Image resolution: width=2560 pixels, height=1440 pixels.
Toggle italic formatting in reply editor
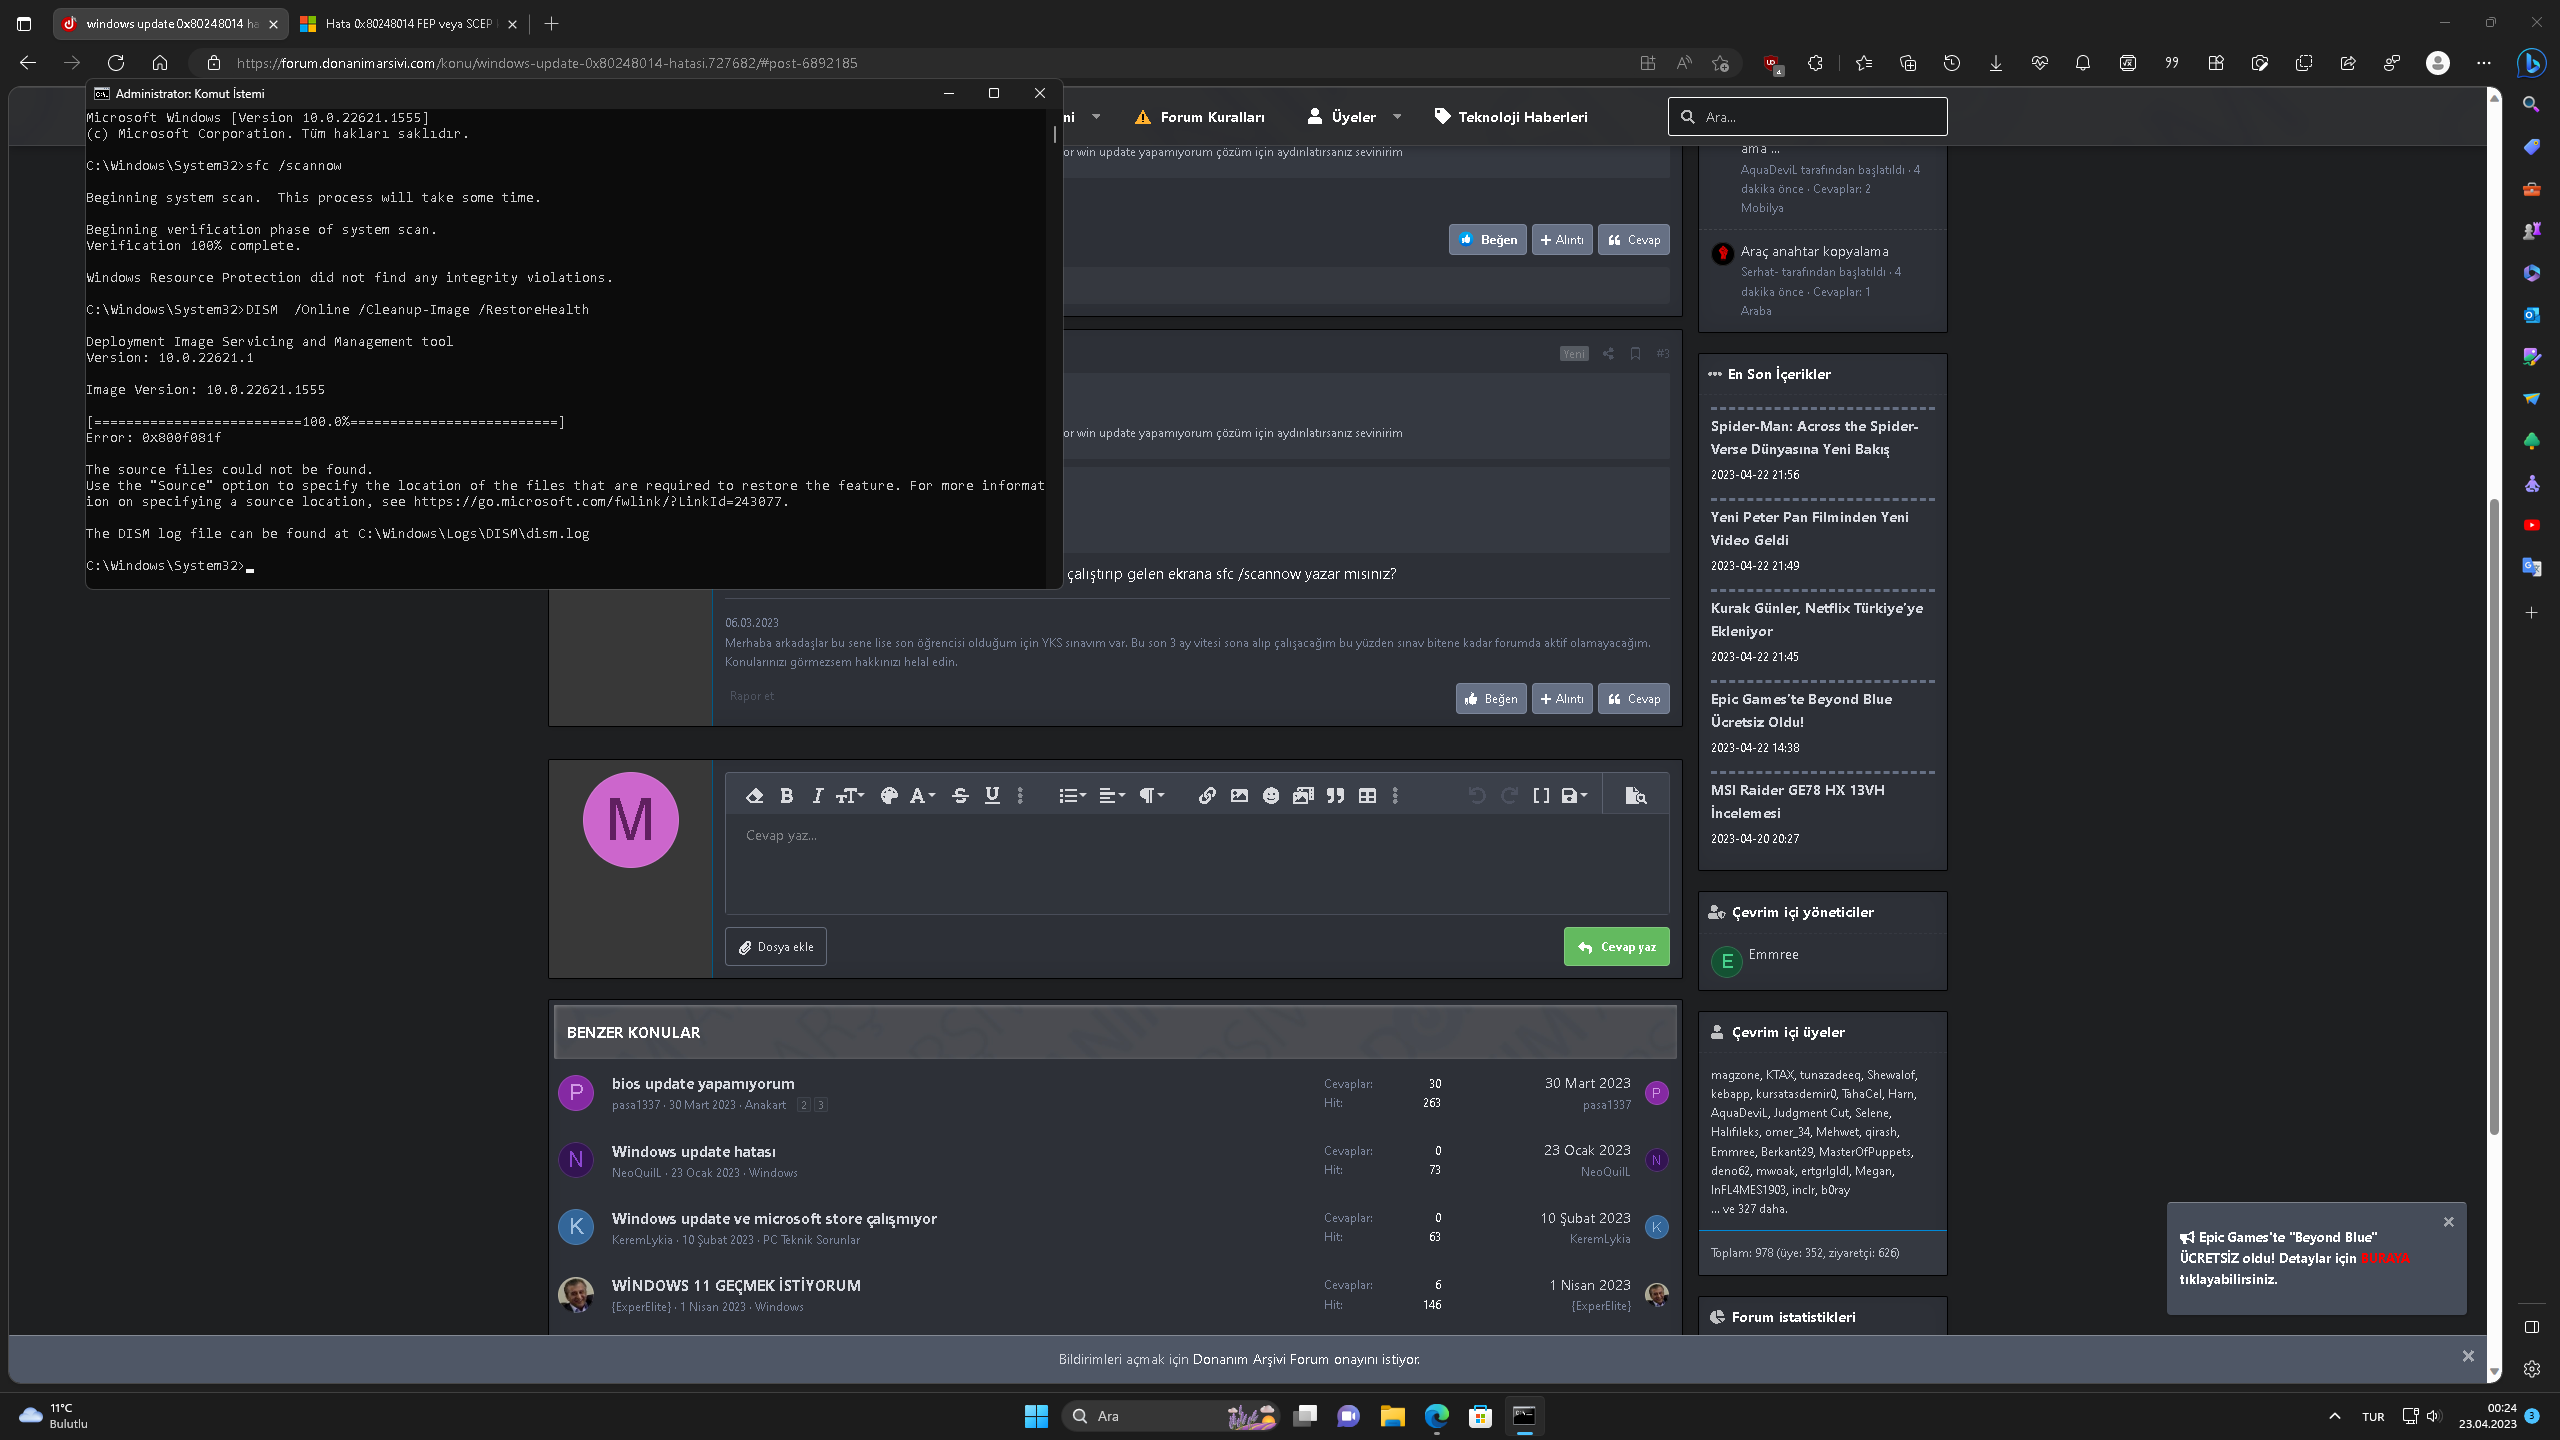817,795
